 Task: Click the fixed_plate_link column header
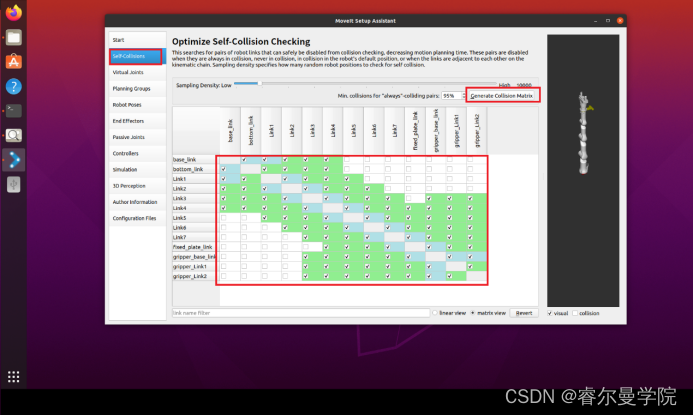415,131
